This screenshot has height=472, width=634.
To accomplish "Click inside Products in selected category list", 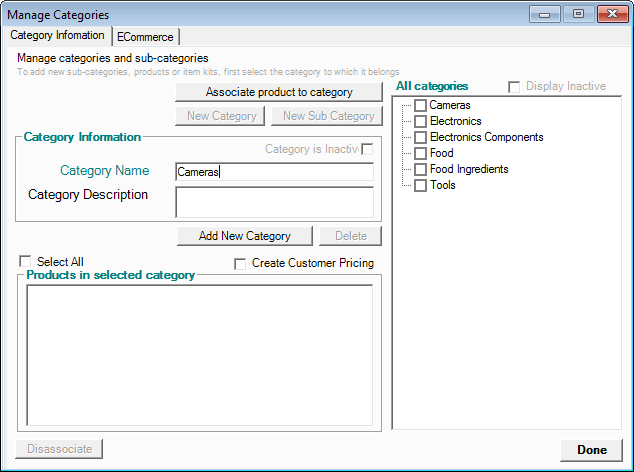I will [x=199, y=355].
